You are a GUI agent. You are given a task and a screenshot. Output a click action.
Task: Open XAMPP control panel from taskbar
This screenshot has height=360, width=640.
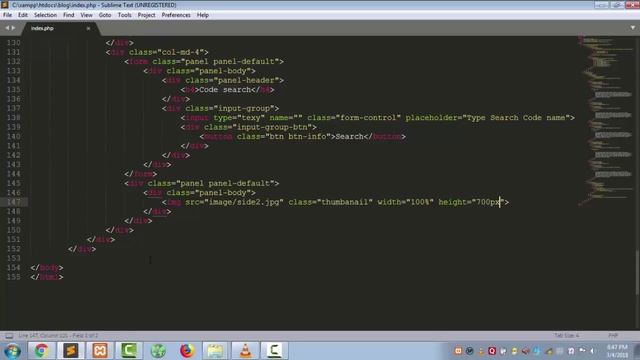100,351
